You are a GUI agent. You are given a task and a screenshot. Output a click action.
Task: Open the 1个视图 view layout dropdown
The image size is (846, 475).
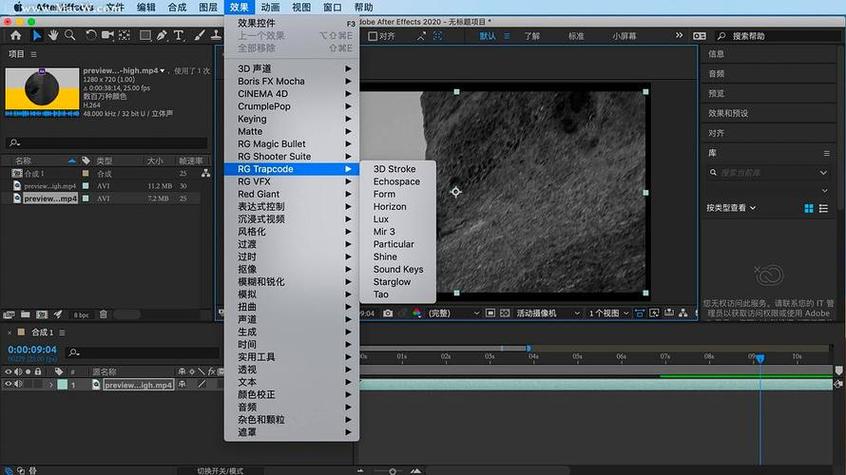point(609,313)
